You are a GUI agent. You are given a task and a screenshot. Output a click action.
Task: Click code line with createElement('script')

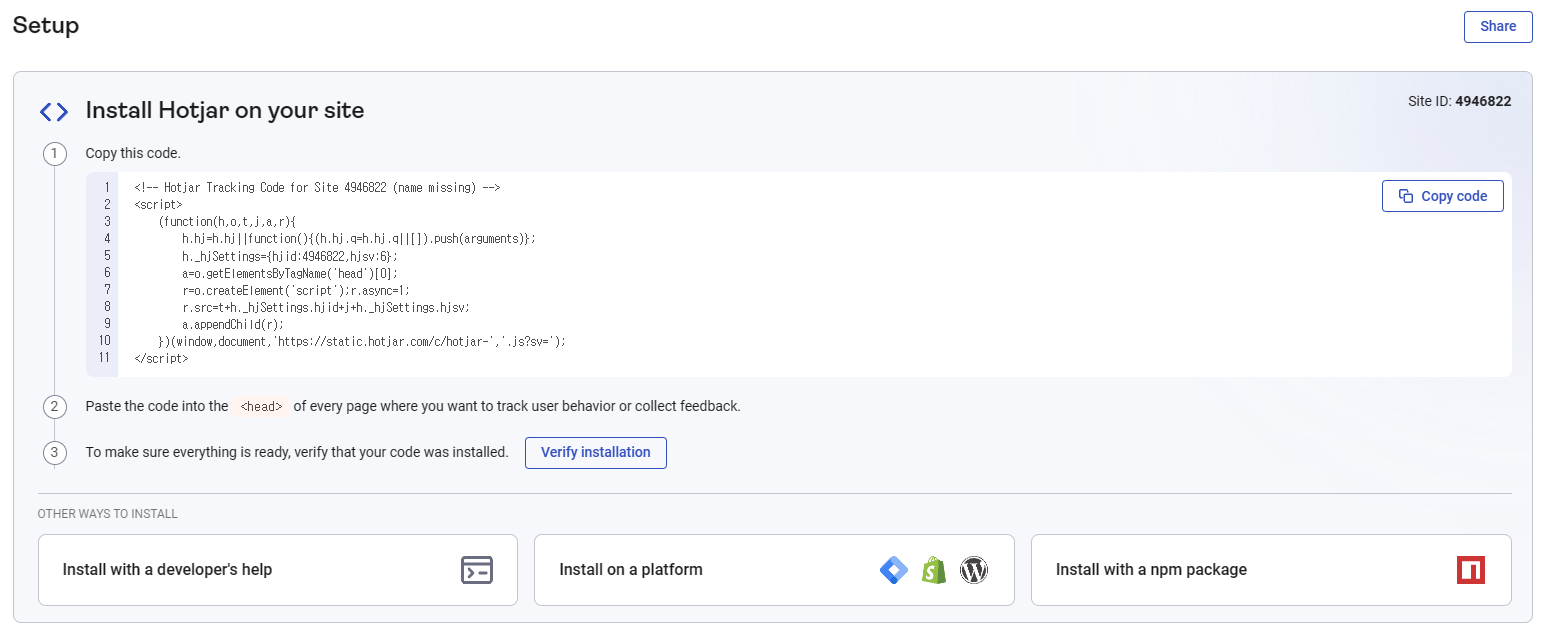point(296,289)
